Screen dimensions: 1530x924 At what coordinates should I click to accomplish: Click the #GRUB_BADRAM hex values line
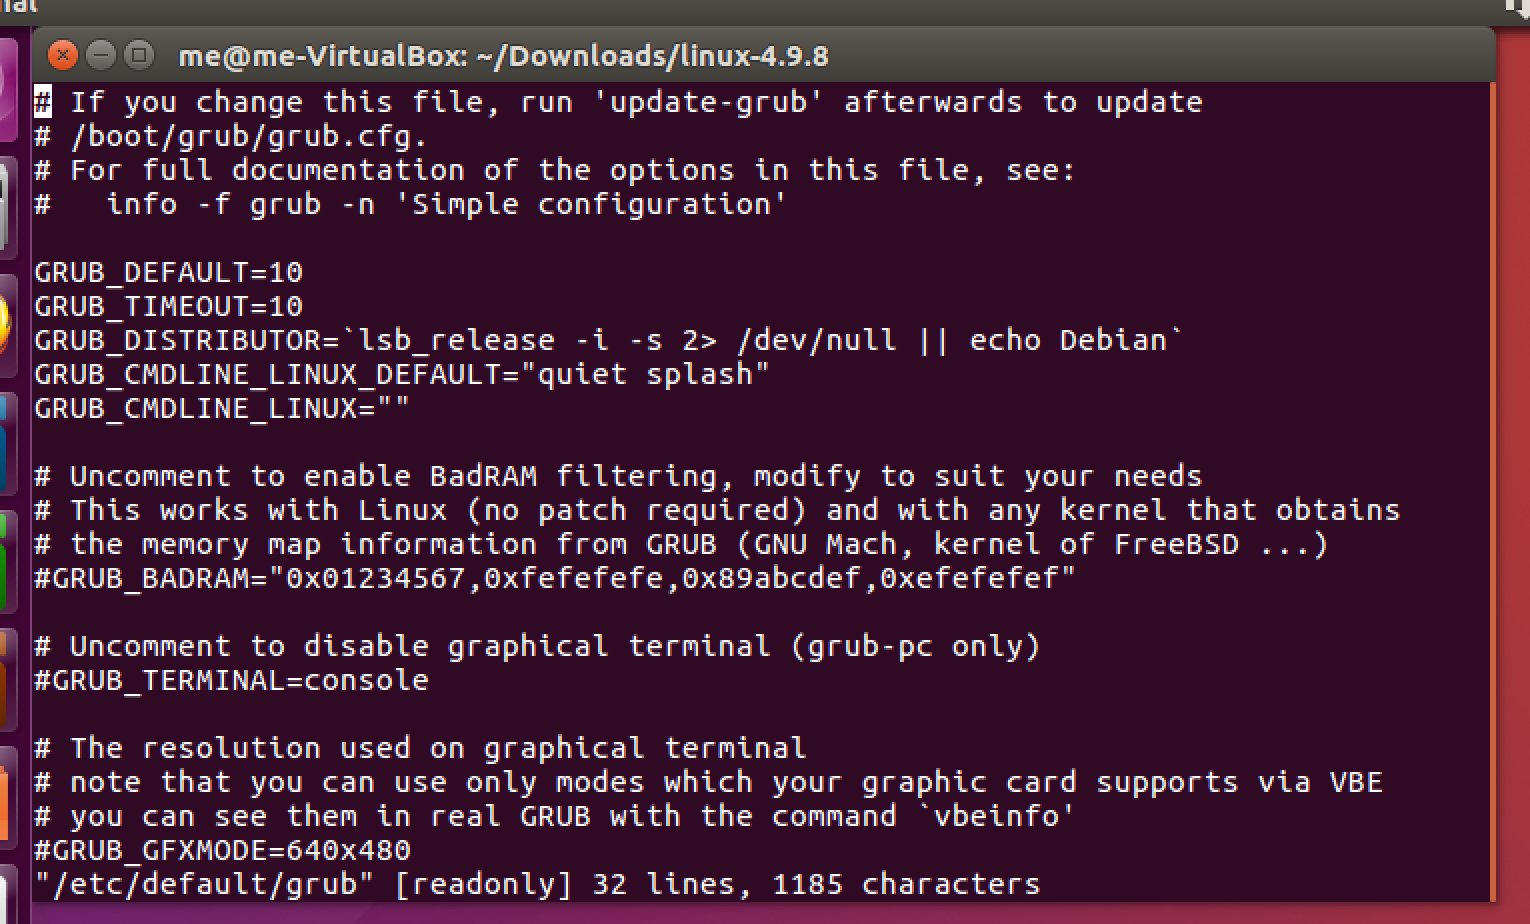pyautogui.click(x=554, y=578)
